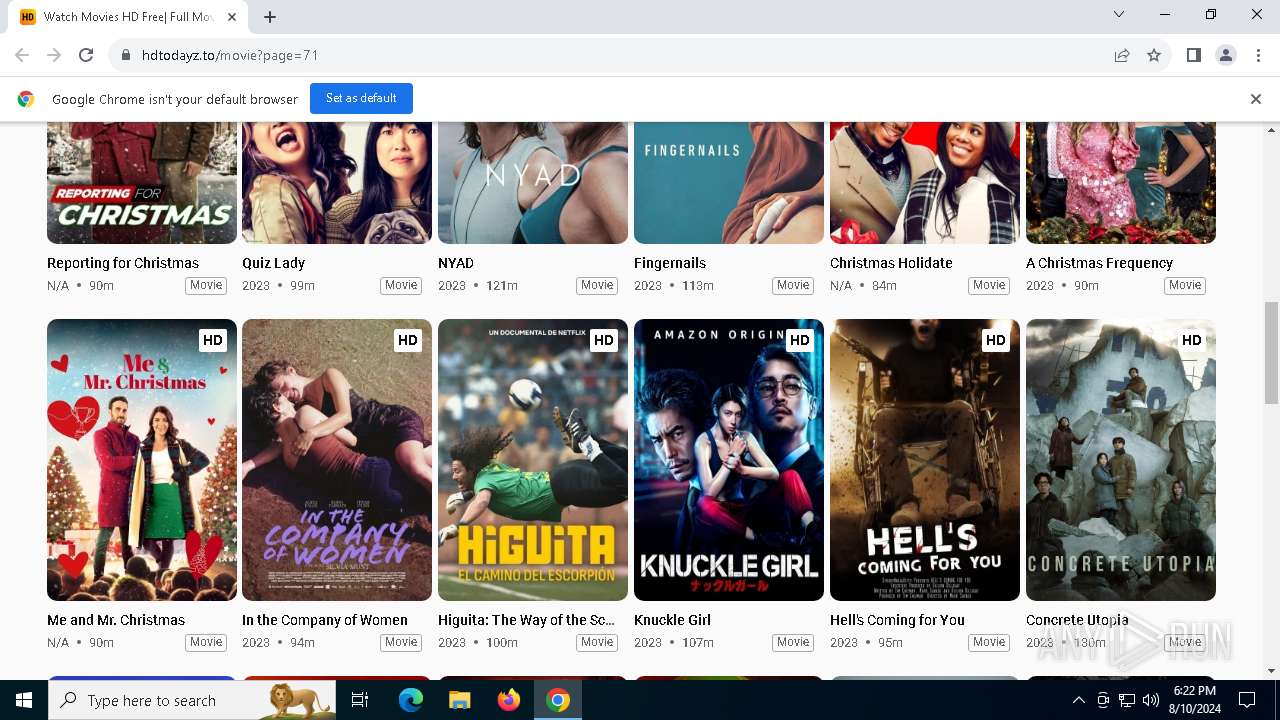Click HD badge on Higuita poster

[604, 340]
